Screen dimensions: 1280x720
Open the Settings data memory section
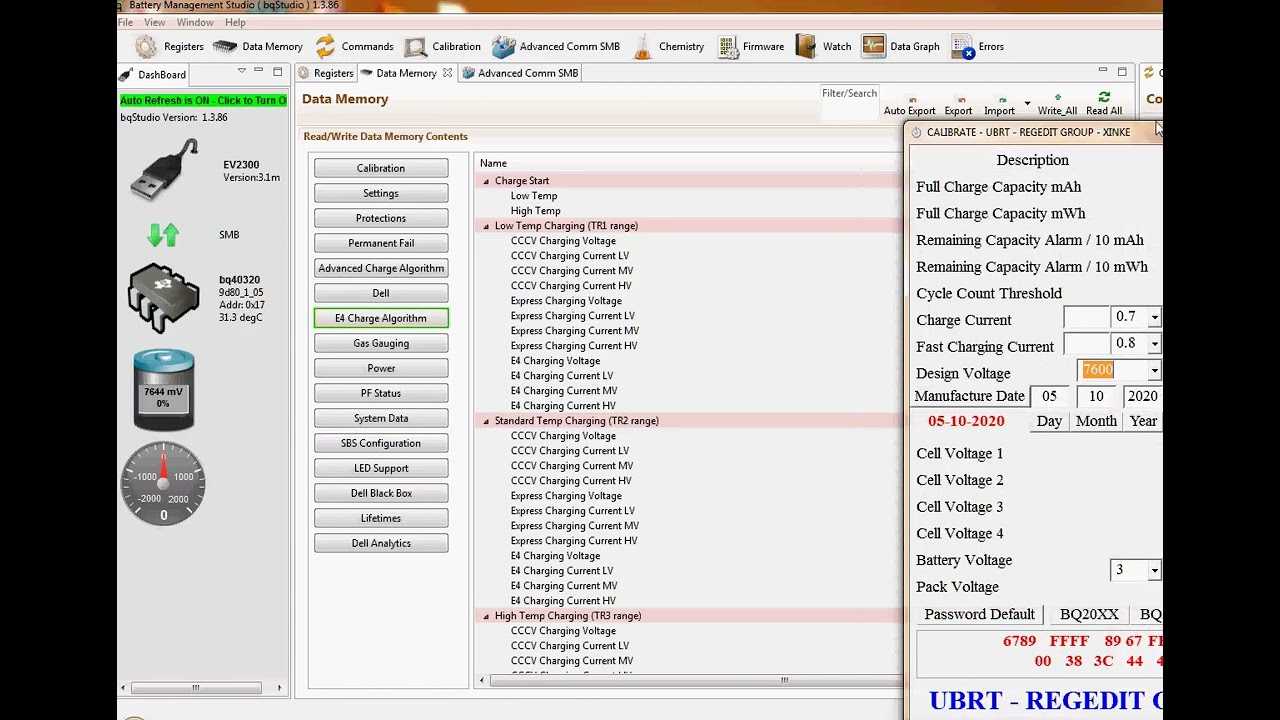point(381,193)
